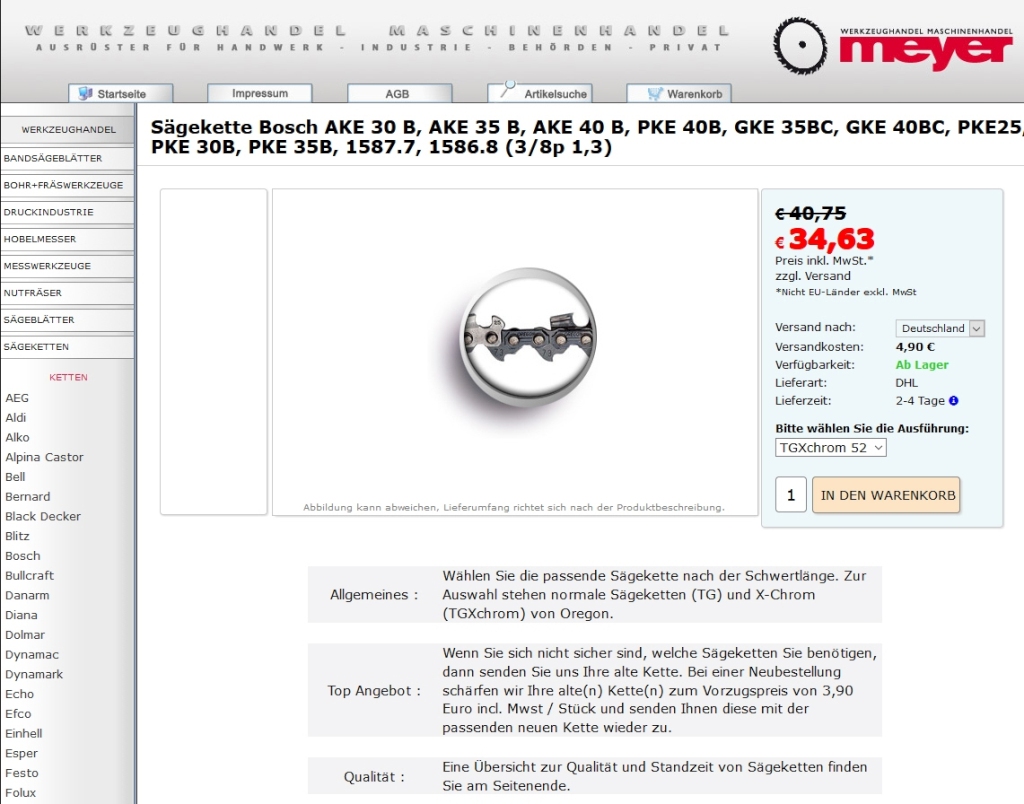This screenshot has width=1024, height=804.
Task: Select Bosch brand link
Action: pos(23,556)
